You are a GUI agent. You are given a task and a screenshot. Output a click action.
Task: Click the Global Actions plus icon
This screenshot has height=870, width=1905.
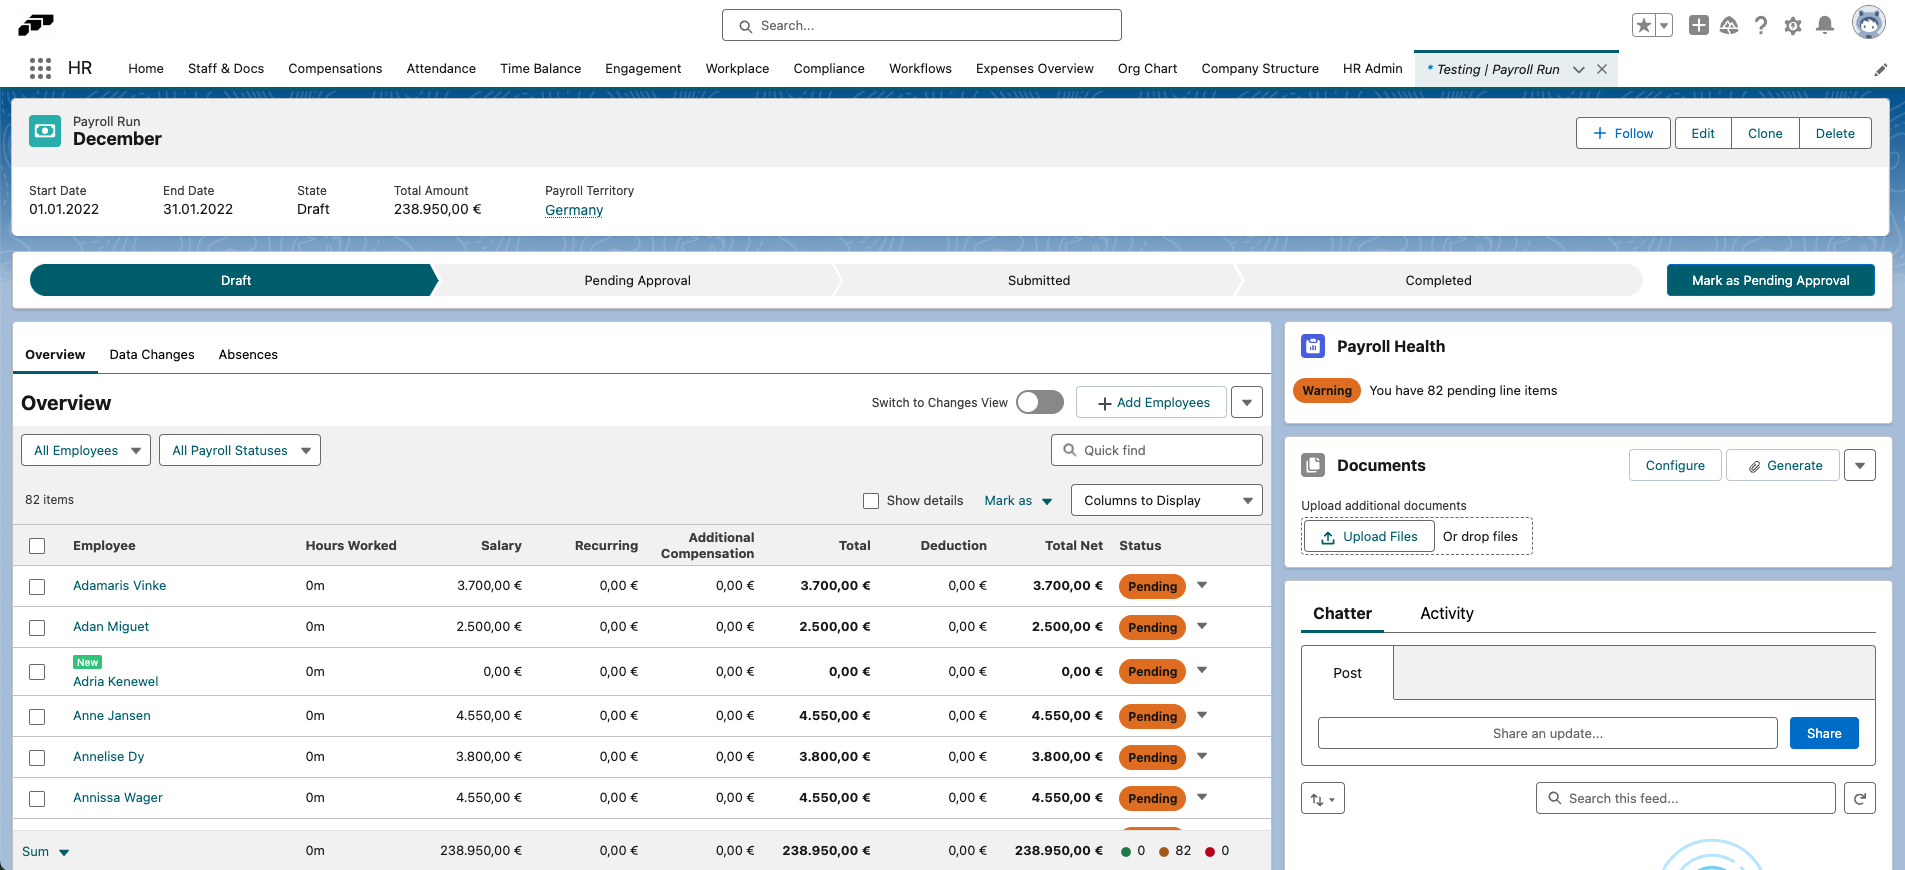[1698, 26]
